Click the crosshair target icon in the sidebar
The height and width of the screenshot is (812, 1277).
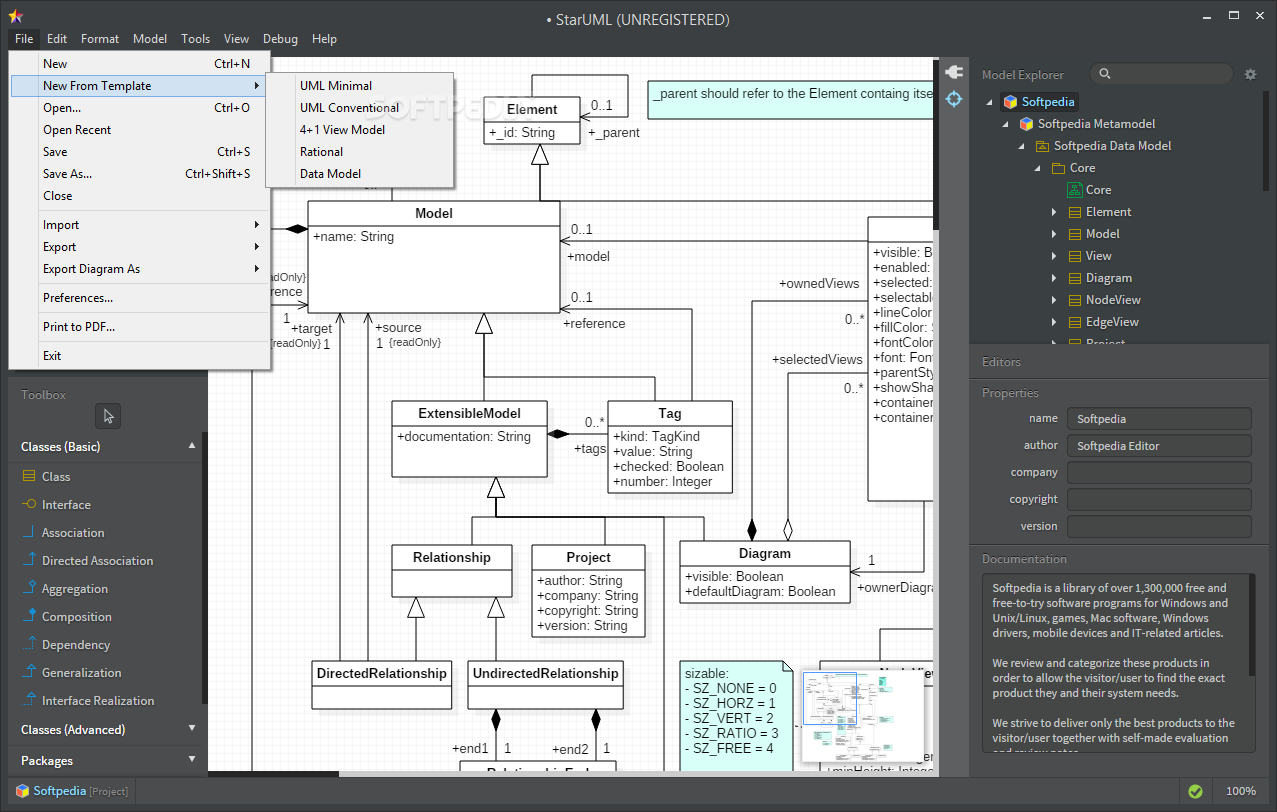click(953, 99)
